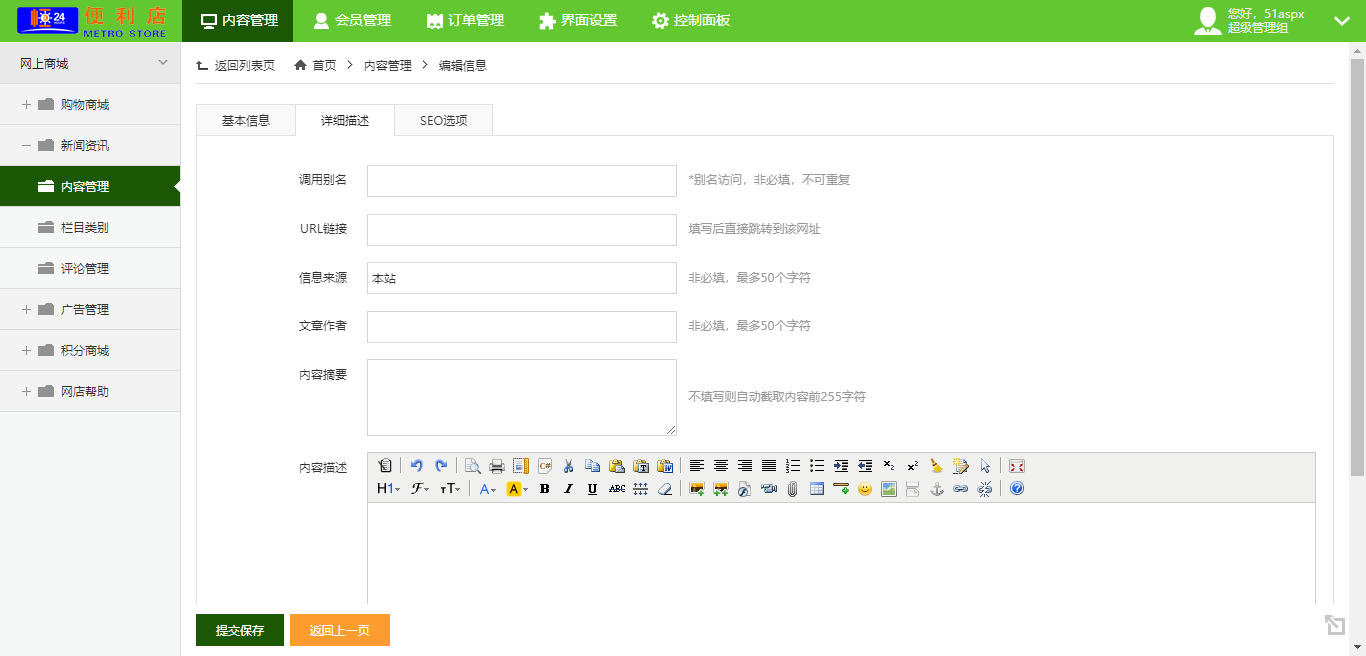Open the editor preview icon
The width and height of the screenshot is (1366, 656).
[x=473, y=466]
